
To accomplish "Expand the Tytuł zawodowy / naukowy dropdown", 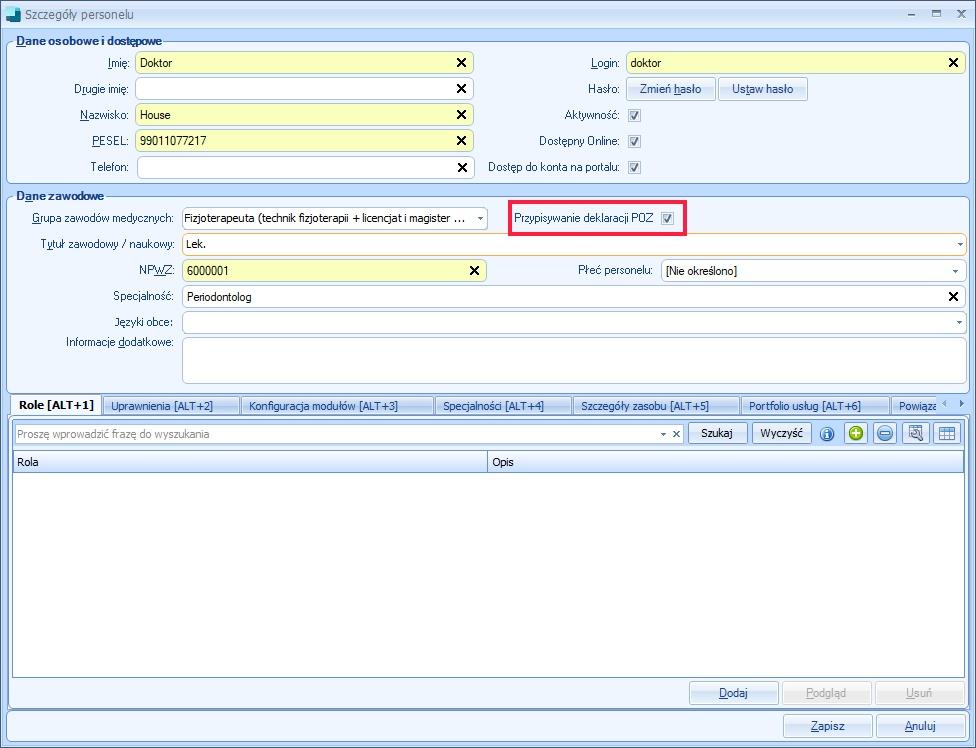I will coord(960,245).
